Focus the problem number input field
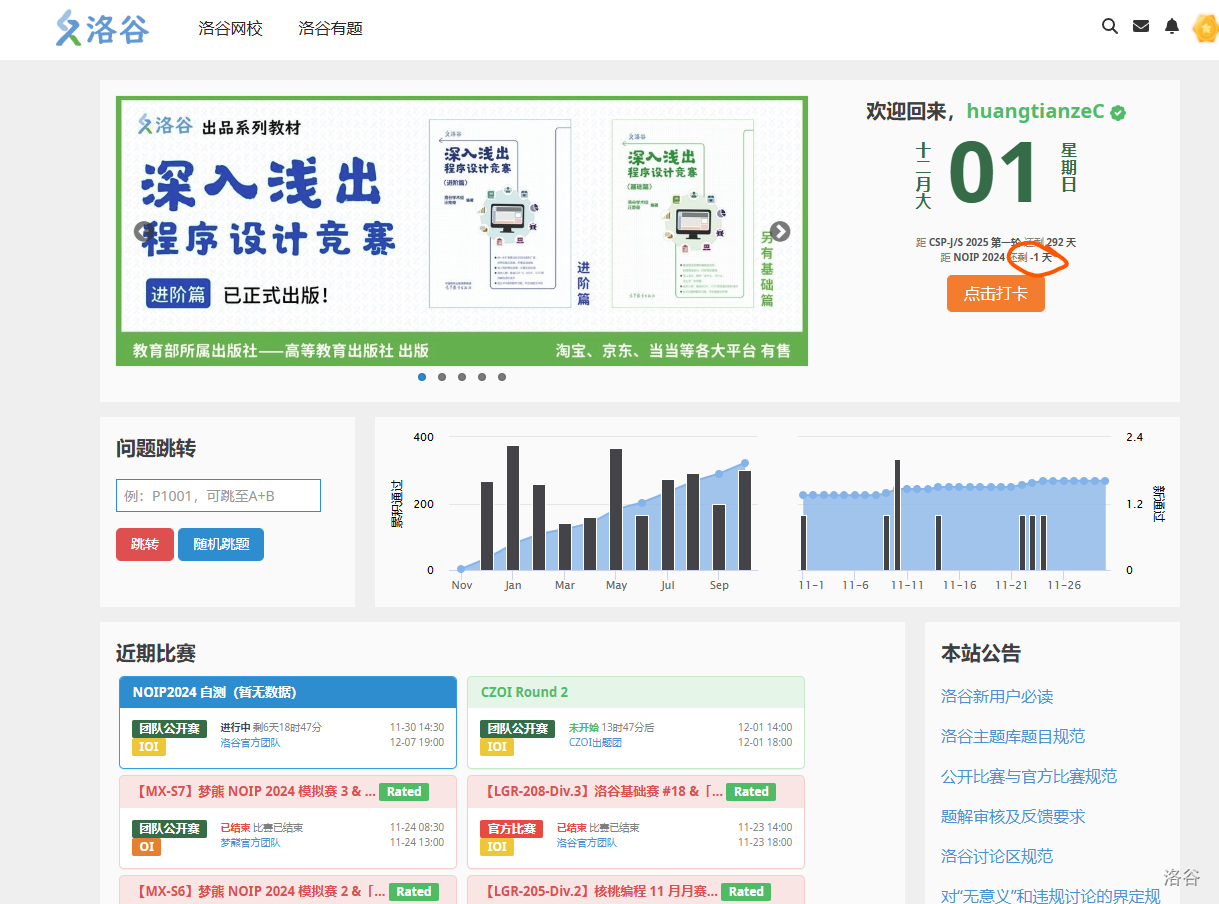 [218, 496]
